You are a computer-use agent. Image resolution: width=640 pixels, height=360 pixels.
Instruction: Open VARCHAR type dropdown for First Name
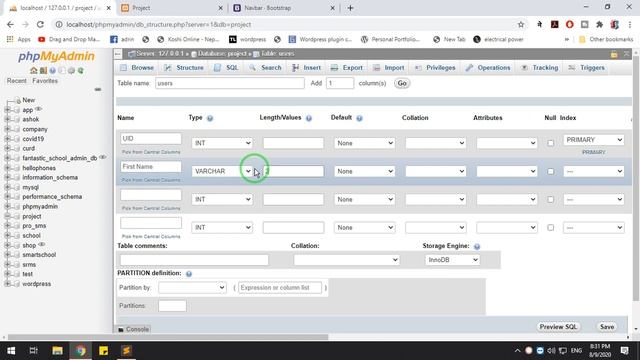click(222, 171)
